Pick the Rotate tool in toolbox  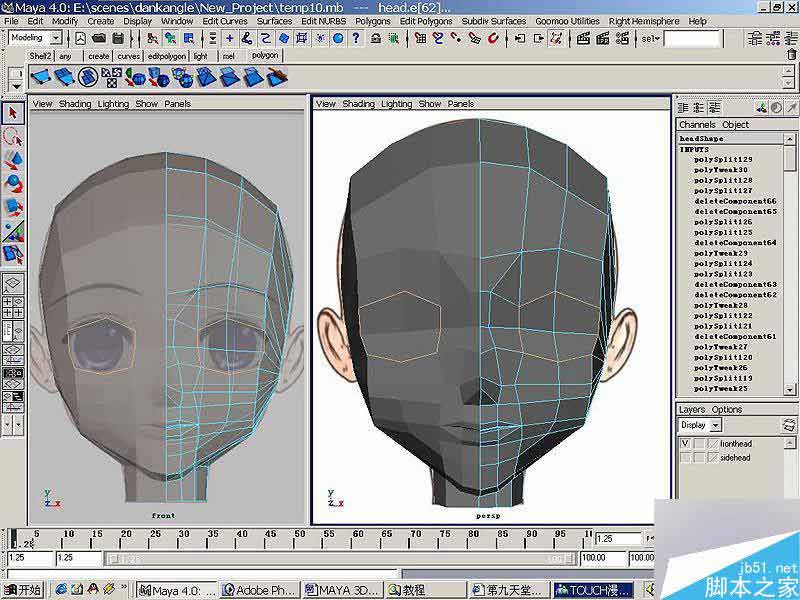pos(13,183)
